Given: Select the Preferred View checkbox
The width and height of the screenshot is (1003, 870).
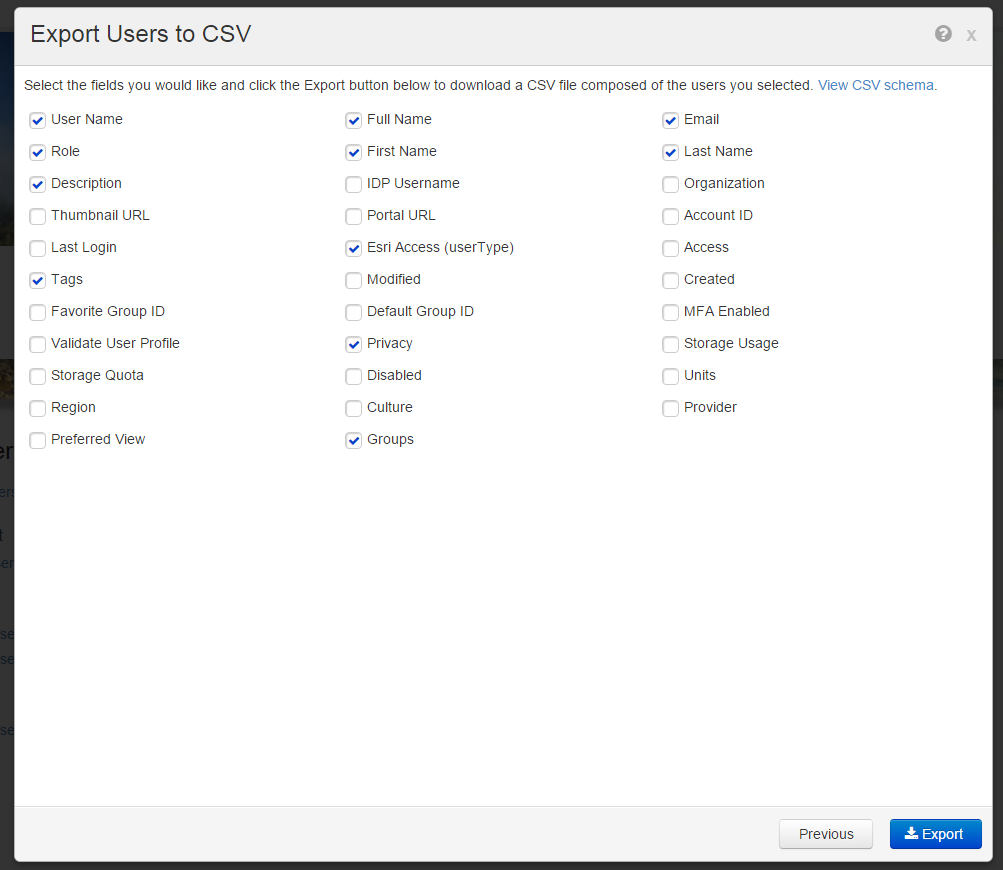Looking at the screenshot, I should [x=38, y=441].
